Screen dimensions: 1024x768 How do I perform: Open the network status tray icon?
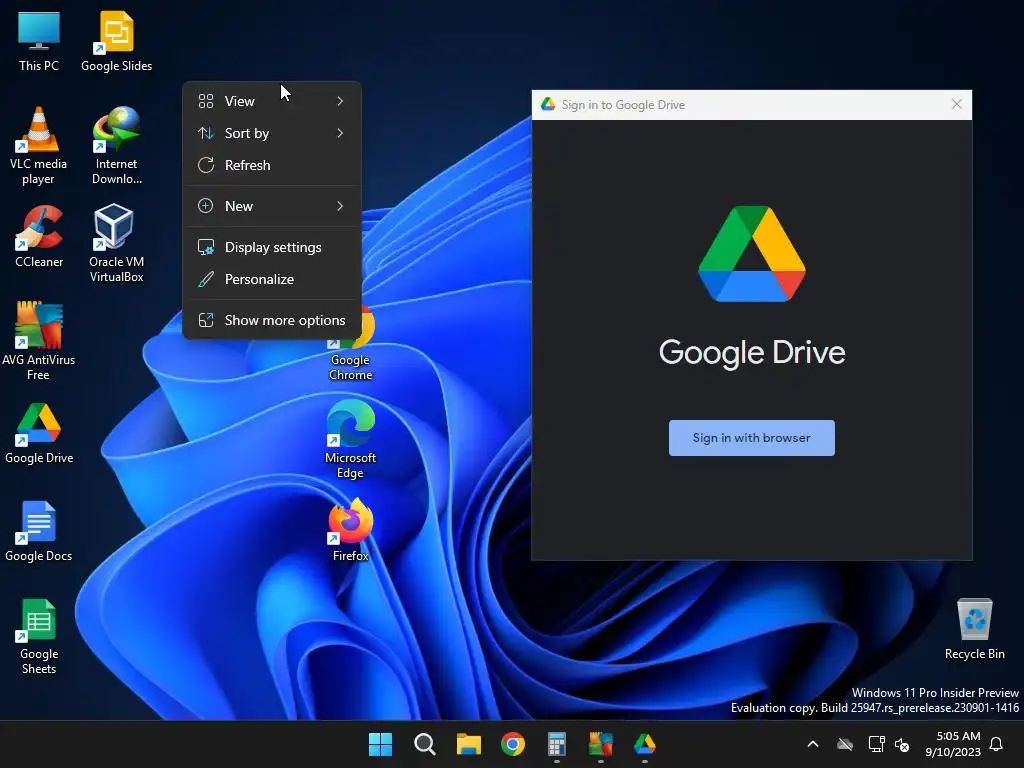[x=876, y=744]
